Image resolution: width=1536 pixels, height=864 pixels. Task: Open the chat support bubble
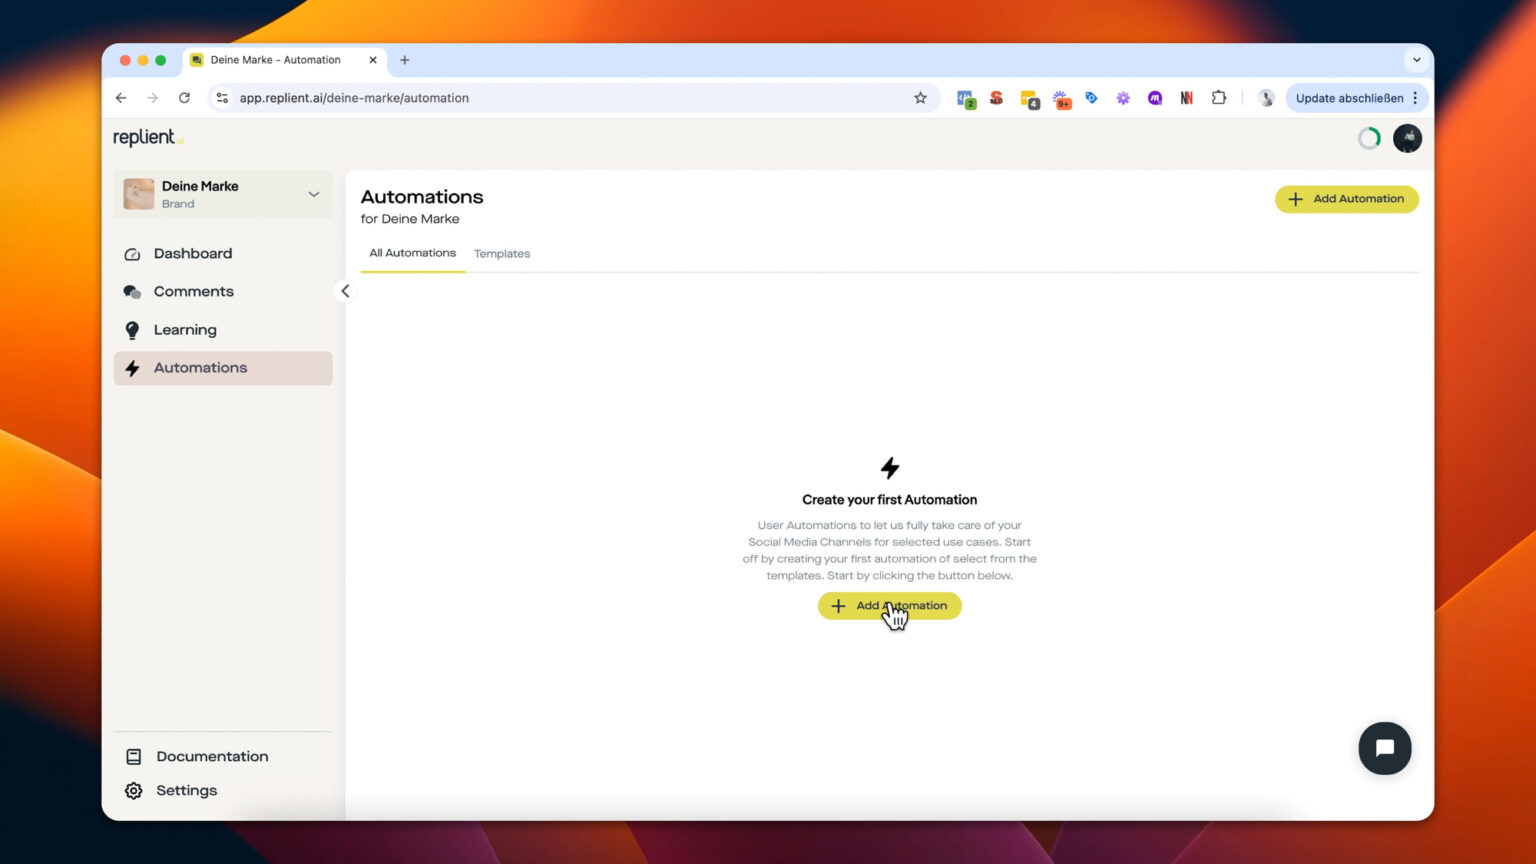[x=1385, y=747]
